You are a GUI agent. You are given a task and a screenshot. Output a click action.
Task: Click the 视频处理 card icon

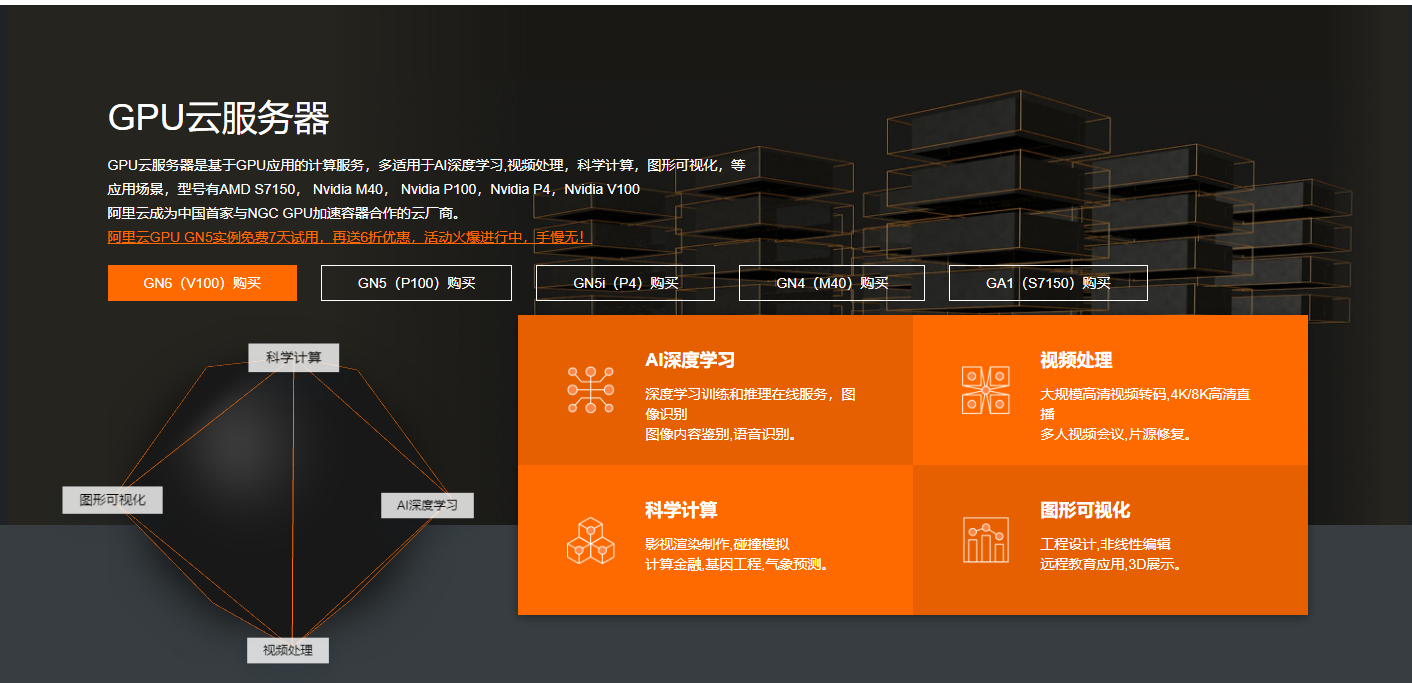click(985, 390)
